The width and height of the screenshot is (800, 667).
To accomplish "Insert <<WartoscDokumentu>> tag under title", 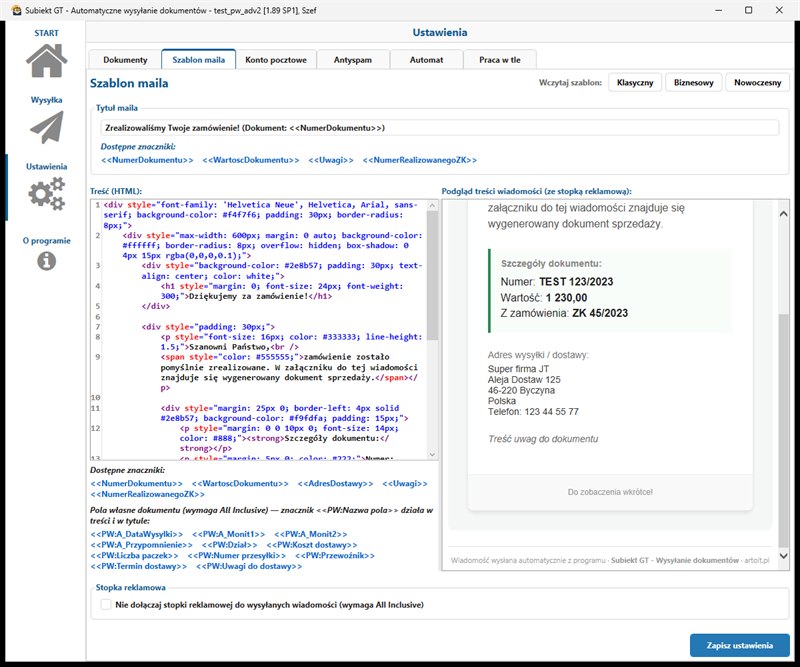I will pos(251,160).
